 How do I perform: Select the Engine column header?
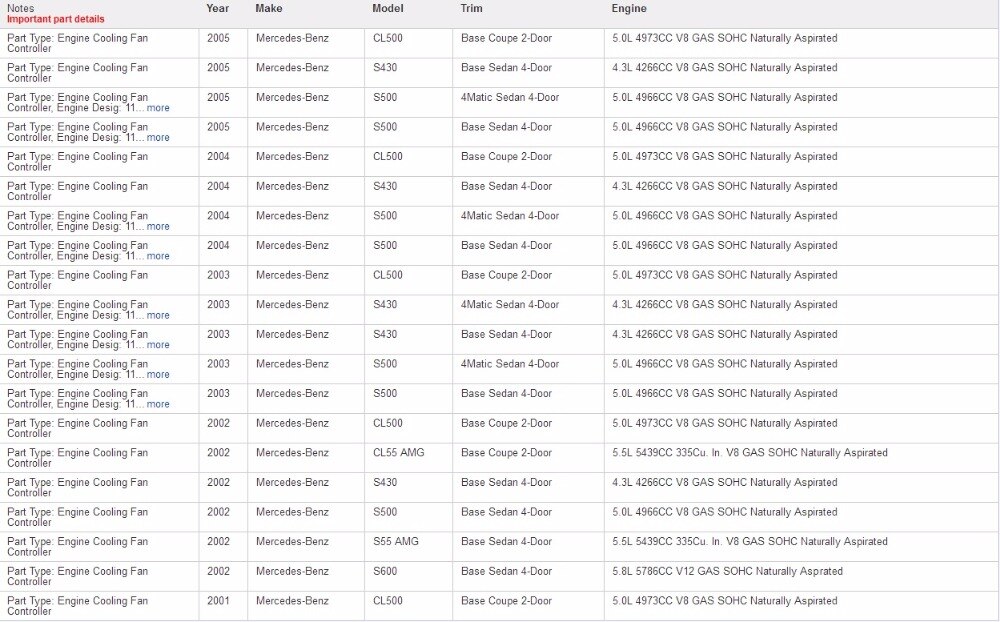click(629, 8)
